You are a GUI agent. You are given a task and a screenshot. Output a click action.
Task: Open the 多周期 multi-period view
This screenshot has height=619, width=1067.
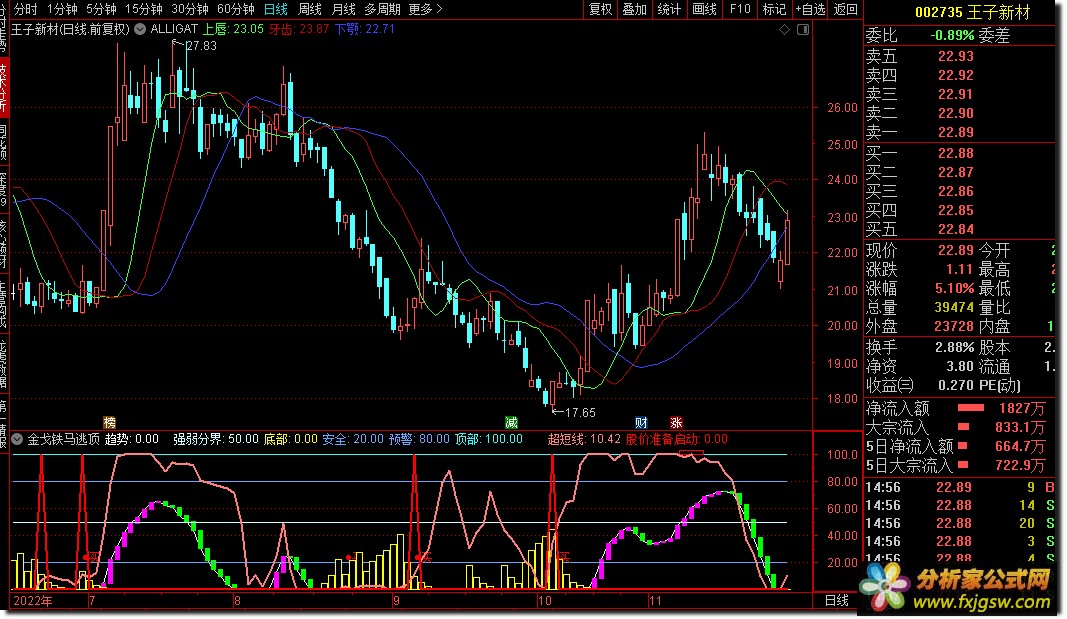coord(382,9)
